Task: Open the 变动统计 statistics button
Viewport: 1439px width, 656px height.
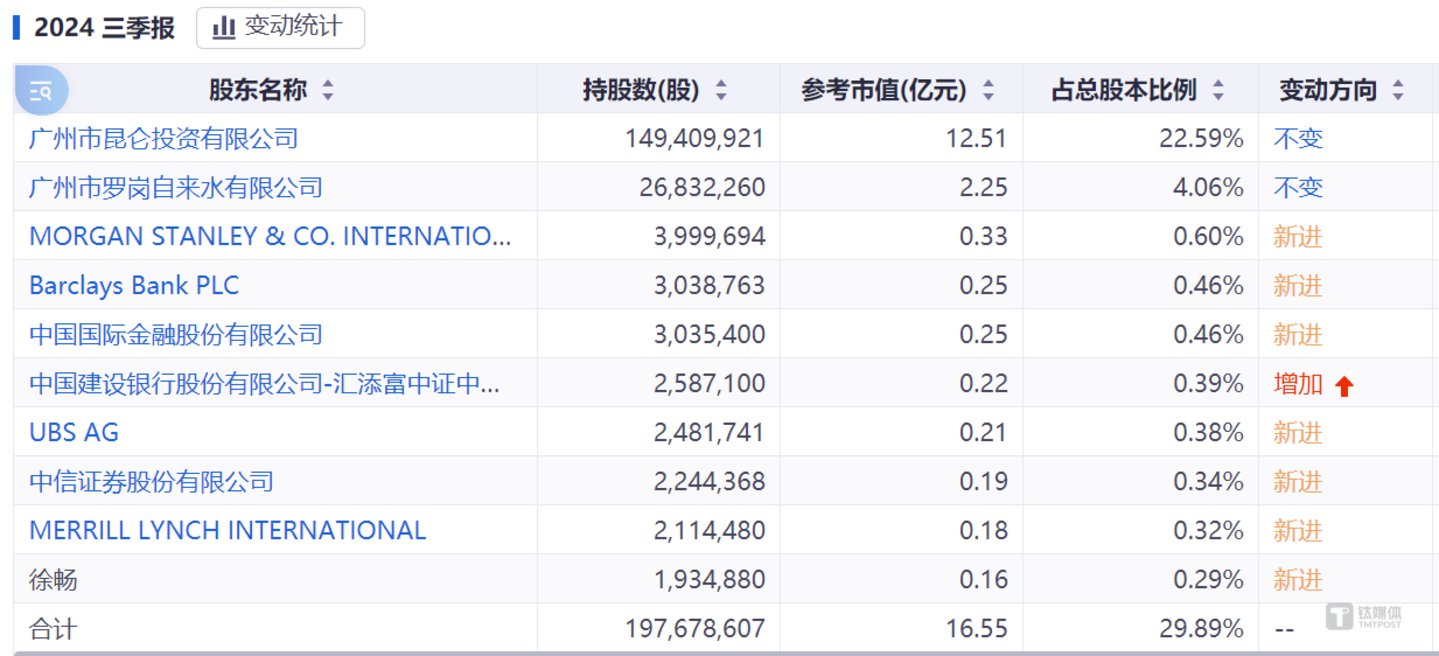Action: (x=280, y=28)
